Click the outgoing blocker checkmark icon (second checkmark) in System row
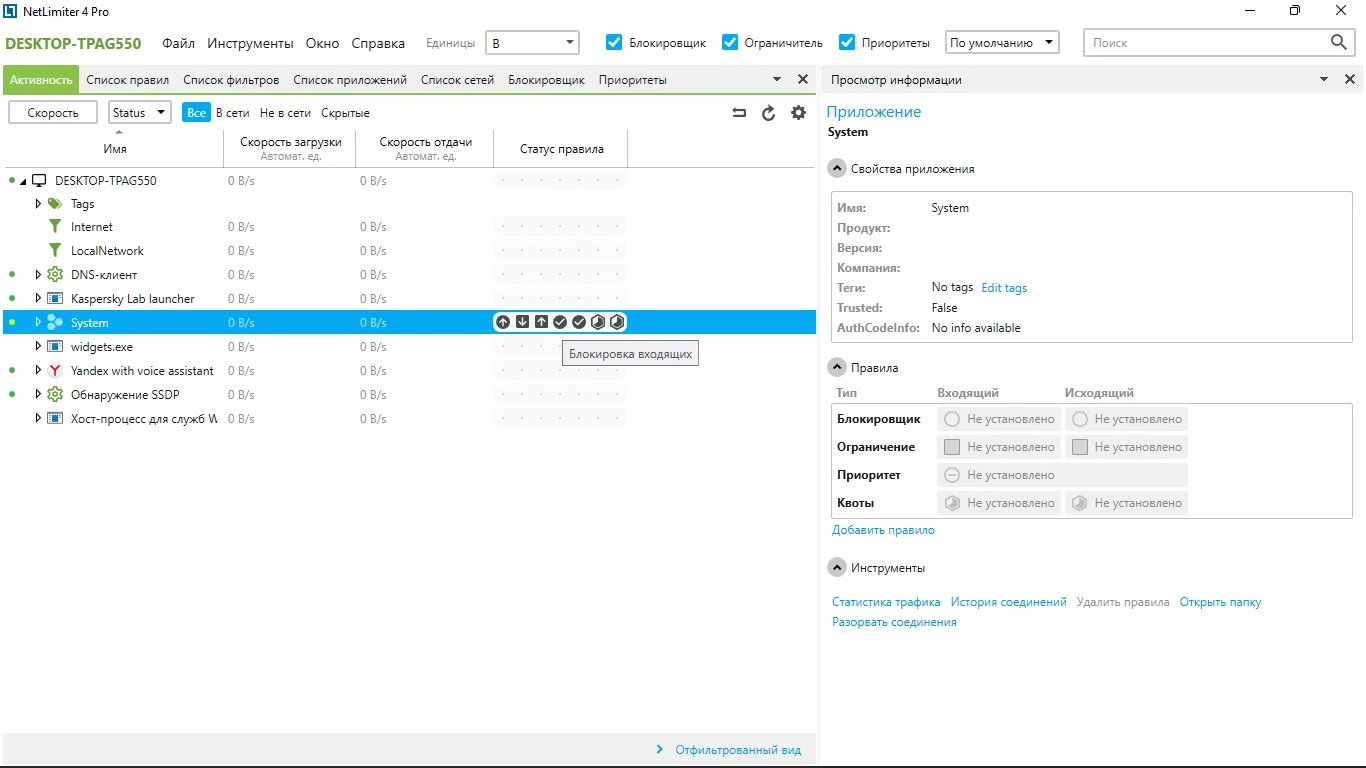 tap(579, 322)
